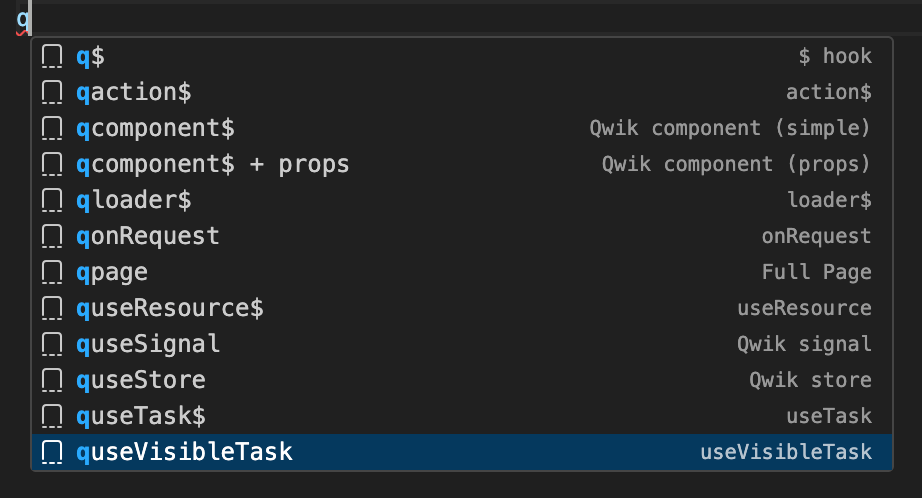Insert the qloader$ snippet
The image size is (922, 498).
coord(134,200)
